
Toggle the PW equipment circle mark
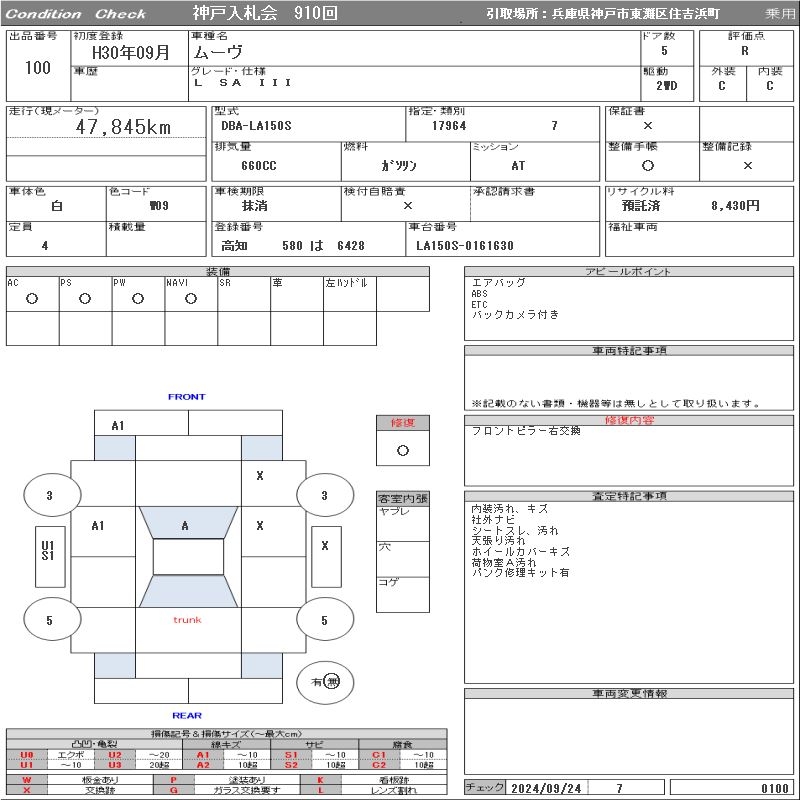[138, 299]
